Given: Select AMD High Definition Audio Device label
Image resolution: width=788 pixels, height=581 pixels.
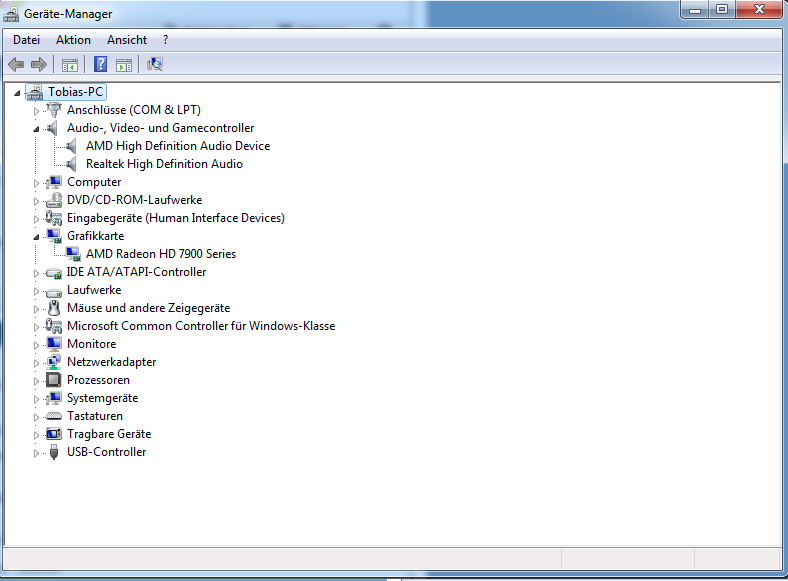Looking at the screenshot, I should 178,146.
